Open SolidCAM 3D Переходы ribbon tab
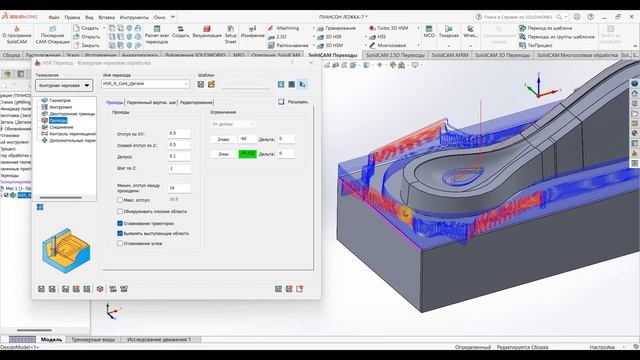Screen dimensions: 640x360 502,55
